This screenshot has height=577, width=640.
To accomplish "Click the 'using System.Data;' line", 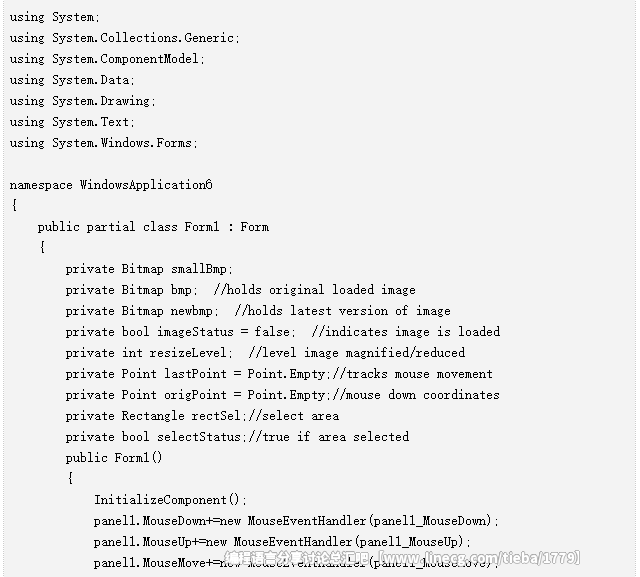I will click(x=72, y=80).
